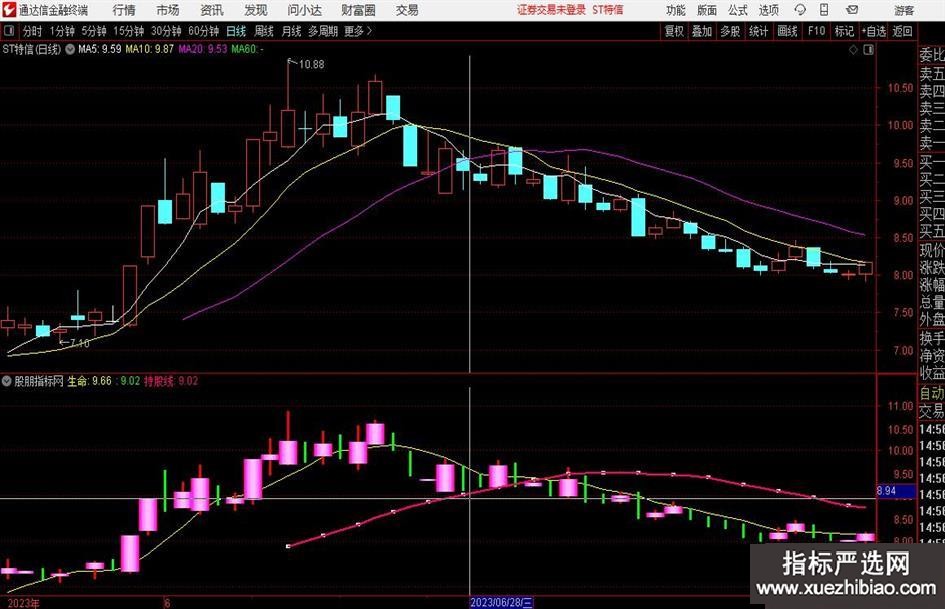945x609 pixels.
Task: Click the 多股 multi-stock button
Action: pos(730,31)
